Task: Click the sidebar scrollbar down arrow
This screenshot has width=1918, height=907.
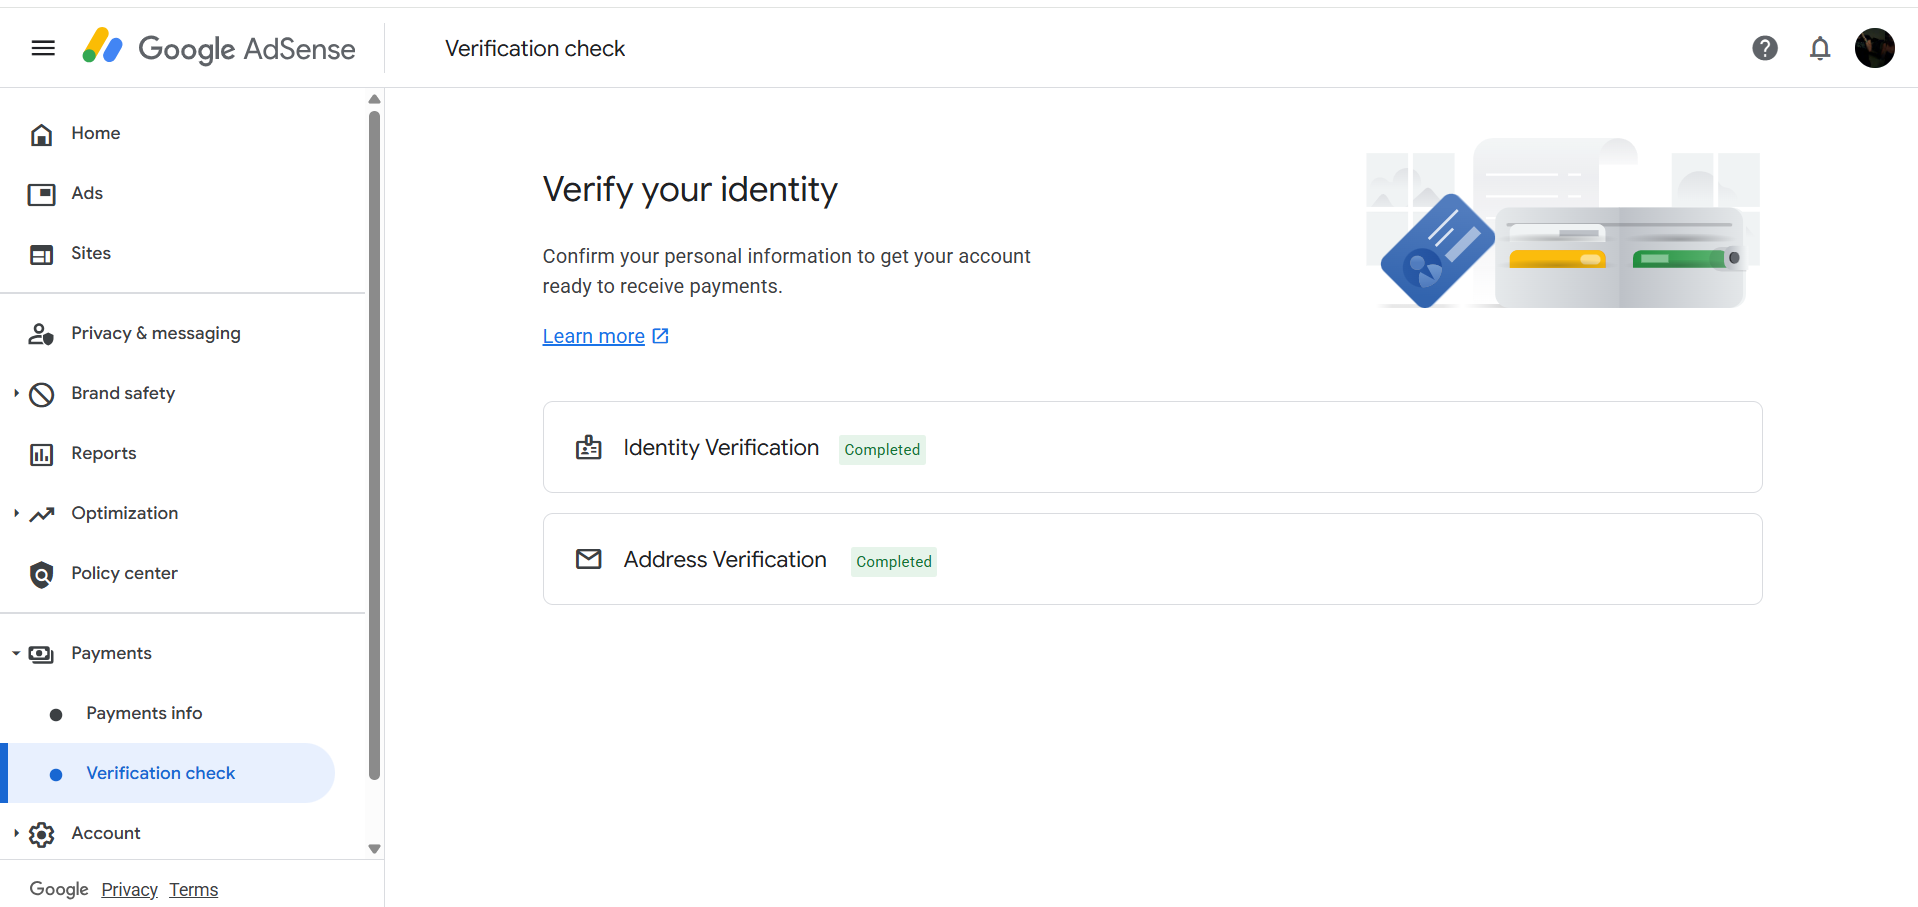Action: 374,849
